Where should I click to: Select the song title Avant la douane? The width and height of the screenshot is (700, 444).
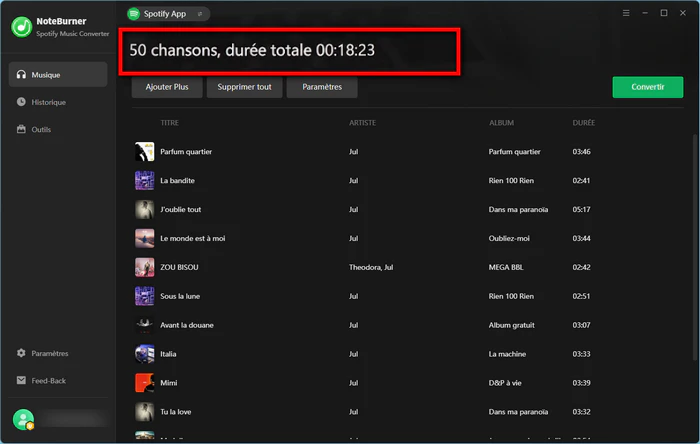pos(187,325)
